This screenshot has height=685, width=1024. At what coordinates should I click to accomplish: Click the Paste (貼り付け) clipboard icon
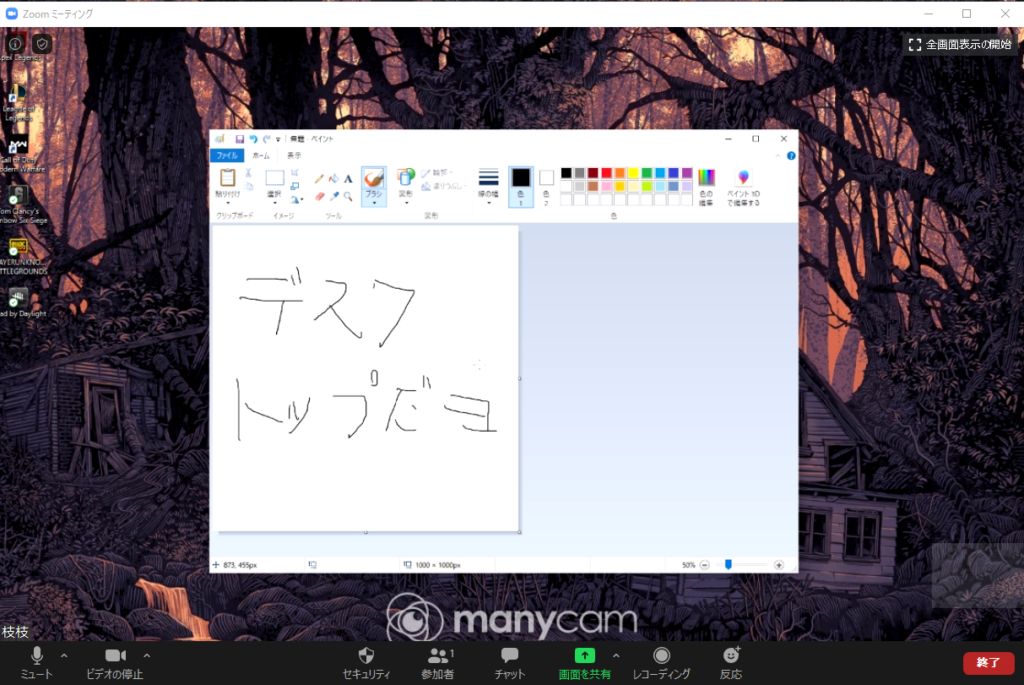pyautogui.click(x=227, y=178)
